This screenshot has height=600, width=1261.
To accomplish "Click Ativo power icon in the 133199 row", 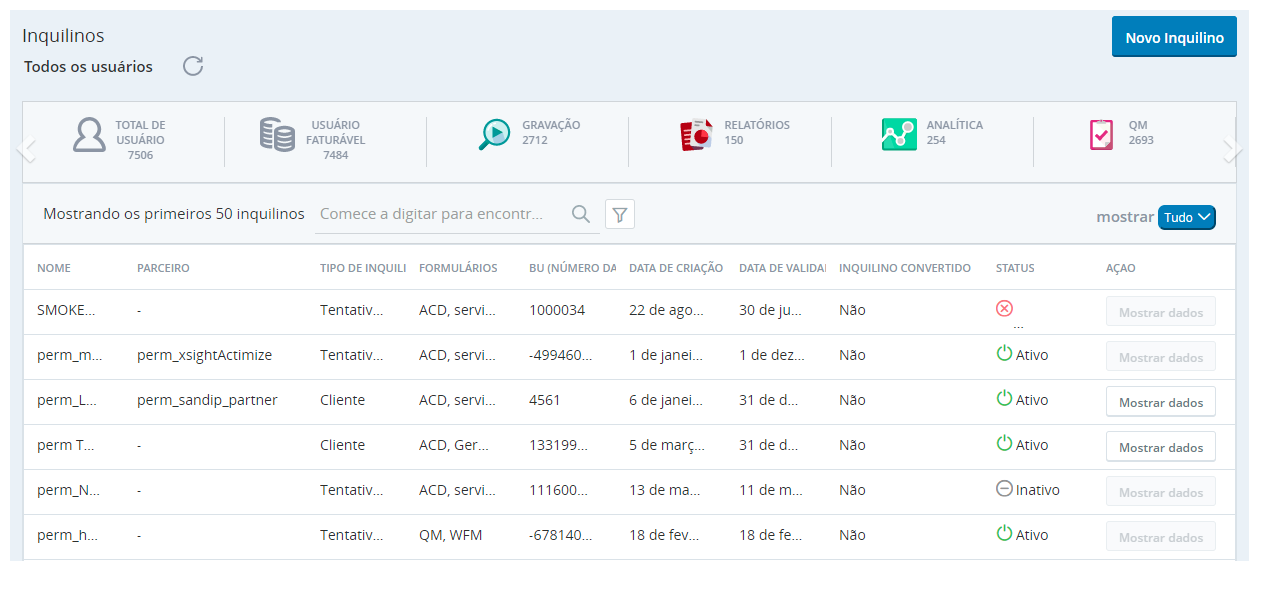I will coord(1005,443).
